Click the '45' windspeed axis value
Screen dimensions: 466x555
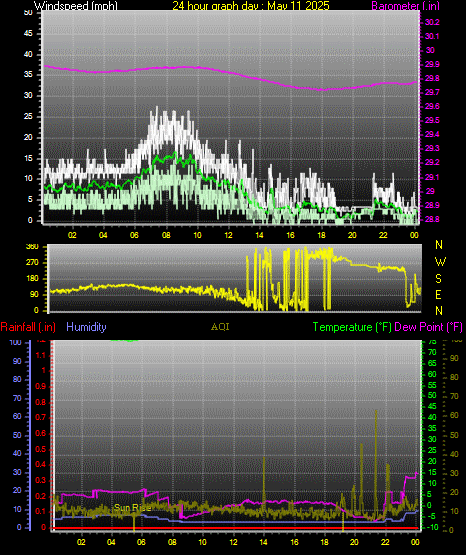coord(28,34)
